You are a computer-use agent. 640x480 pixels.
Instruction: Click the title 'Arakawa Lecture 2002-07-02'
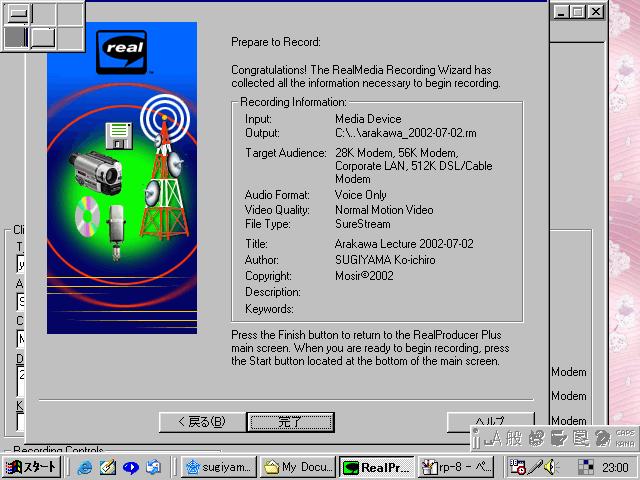(404, 244)
